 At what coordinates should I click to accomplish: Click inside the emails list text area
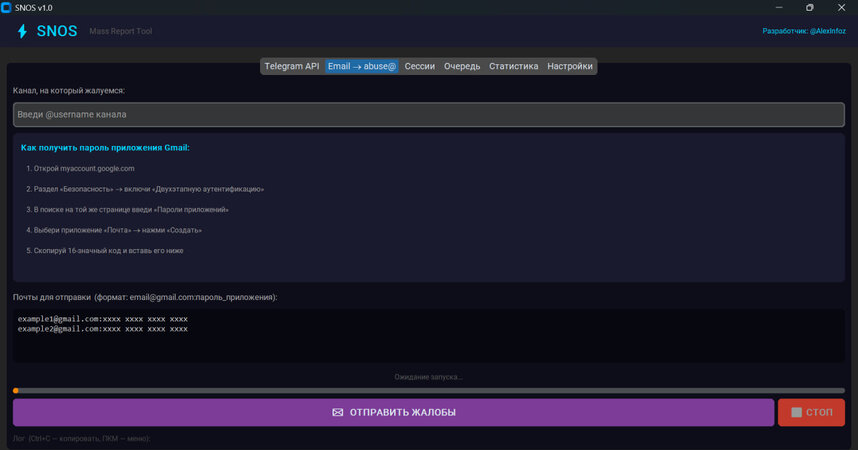pyautogui.click(x=428, y=335)
